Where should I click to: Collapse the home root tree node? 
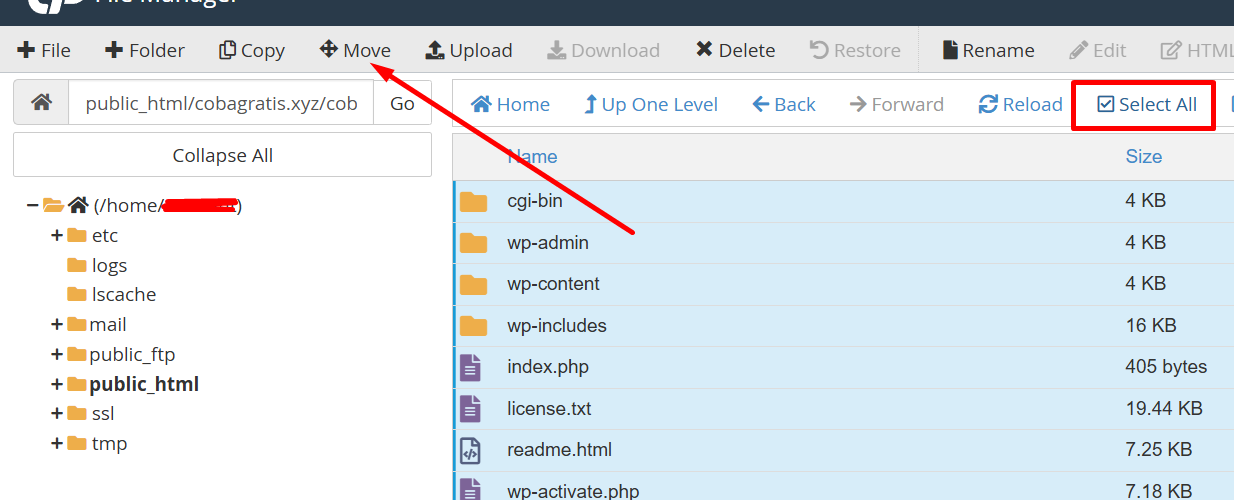33,206
